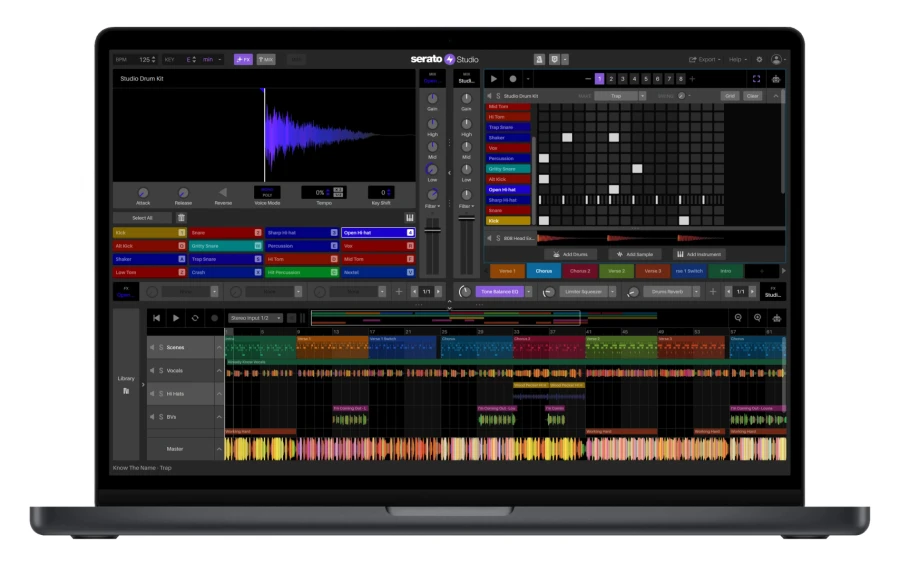Zoom in the song view timeline
900x566 pixels.
coord(757,318)
